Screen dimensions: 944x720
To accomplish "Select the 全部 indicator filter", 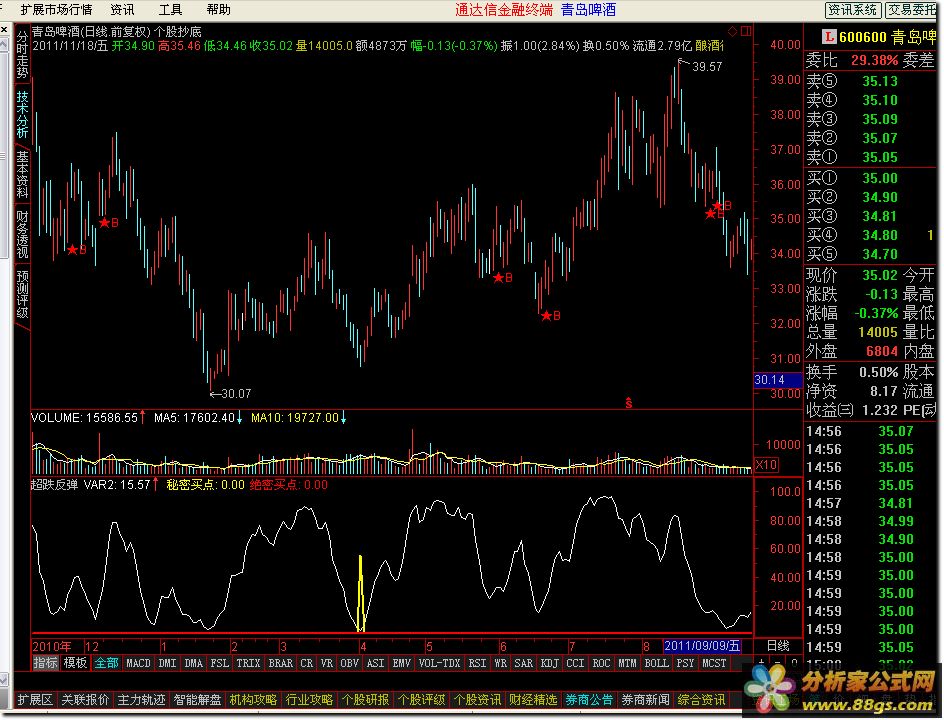I will tap(106, 663).
